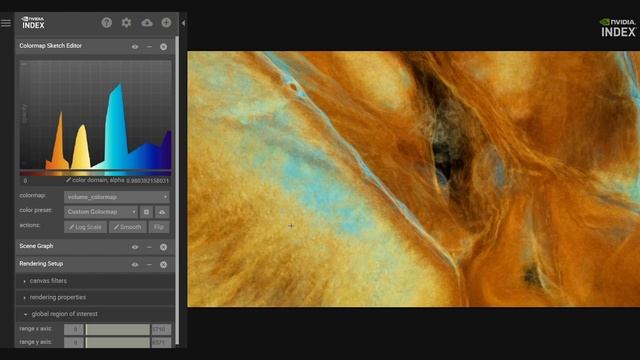The width and height of the screenshot is (640, 360).
Task: Click the Rendering Setup panel title
Action: 41,264
